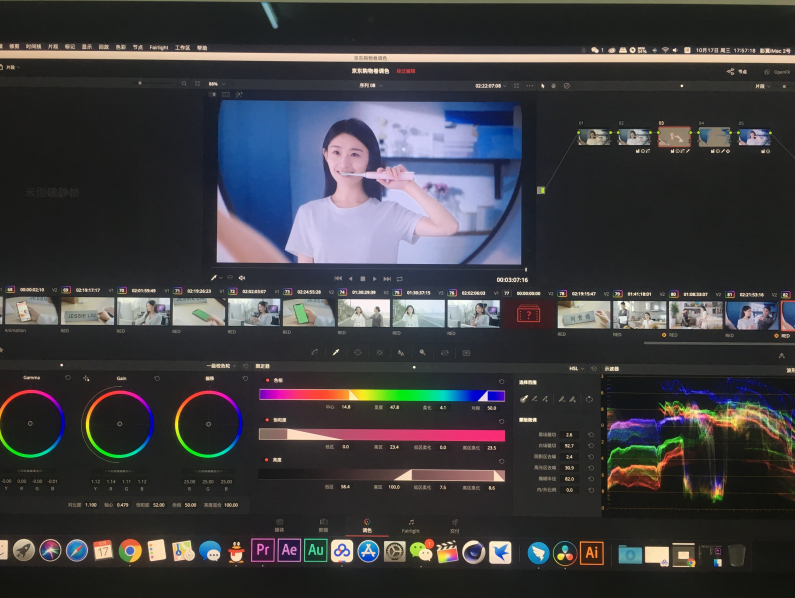
Task: Open Google Chrome from the dock
Action: (130, 549)
